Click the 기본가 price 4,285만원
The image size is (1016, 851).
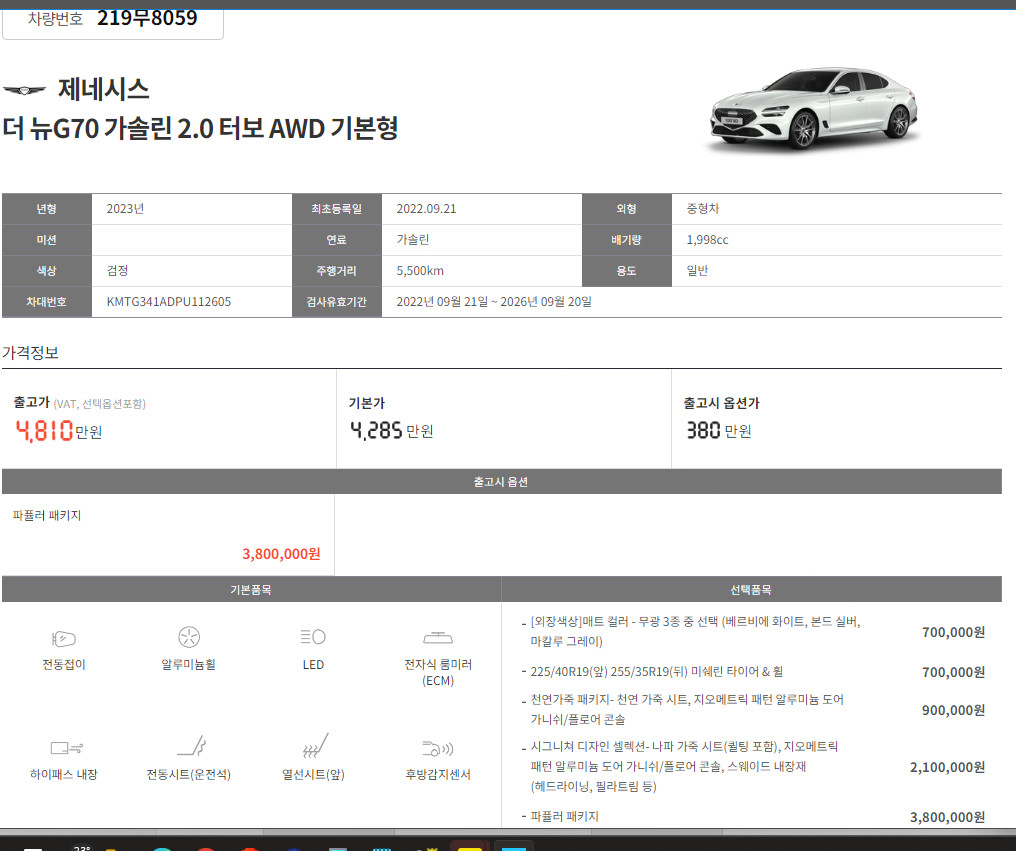pyautogui.click(x=391, y=430)
